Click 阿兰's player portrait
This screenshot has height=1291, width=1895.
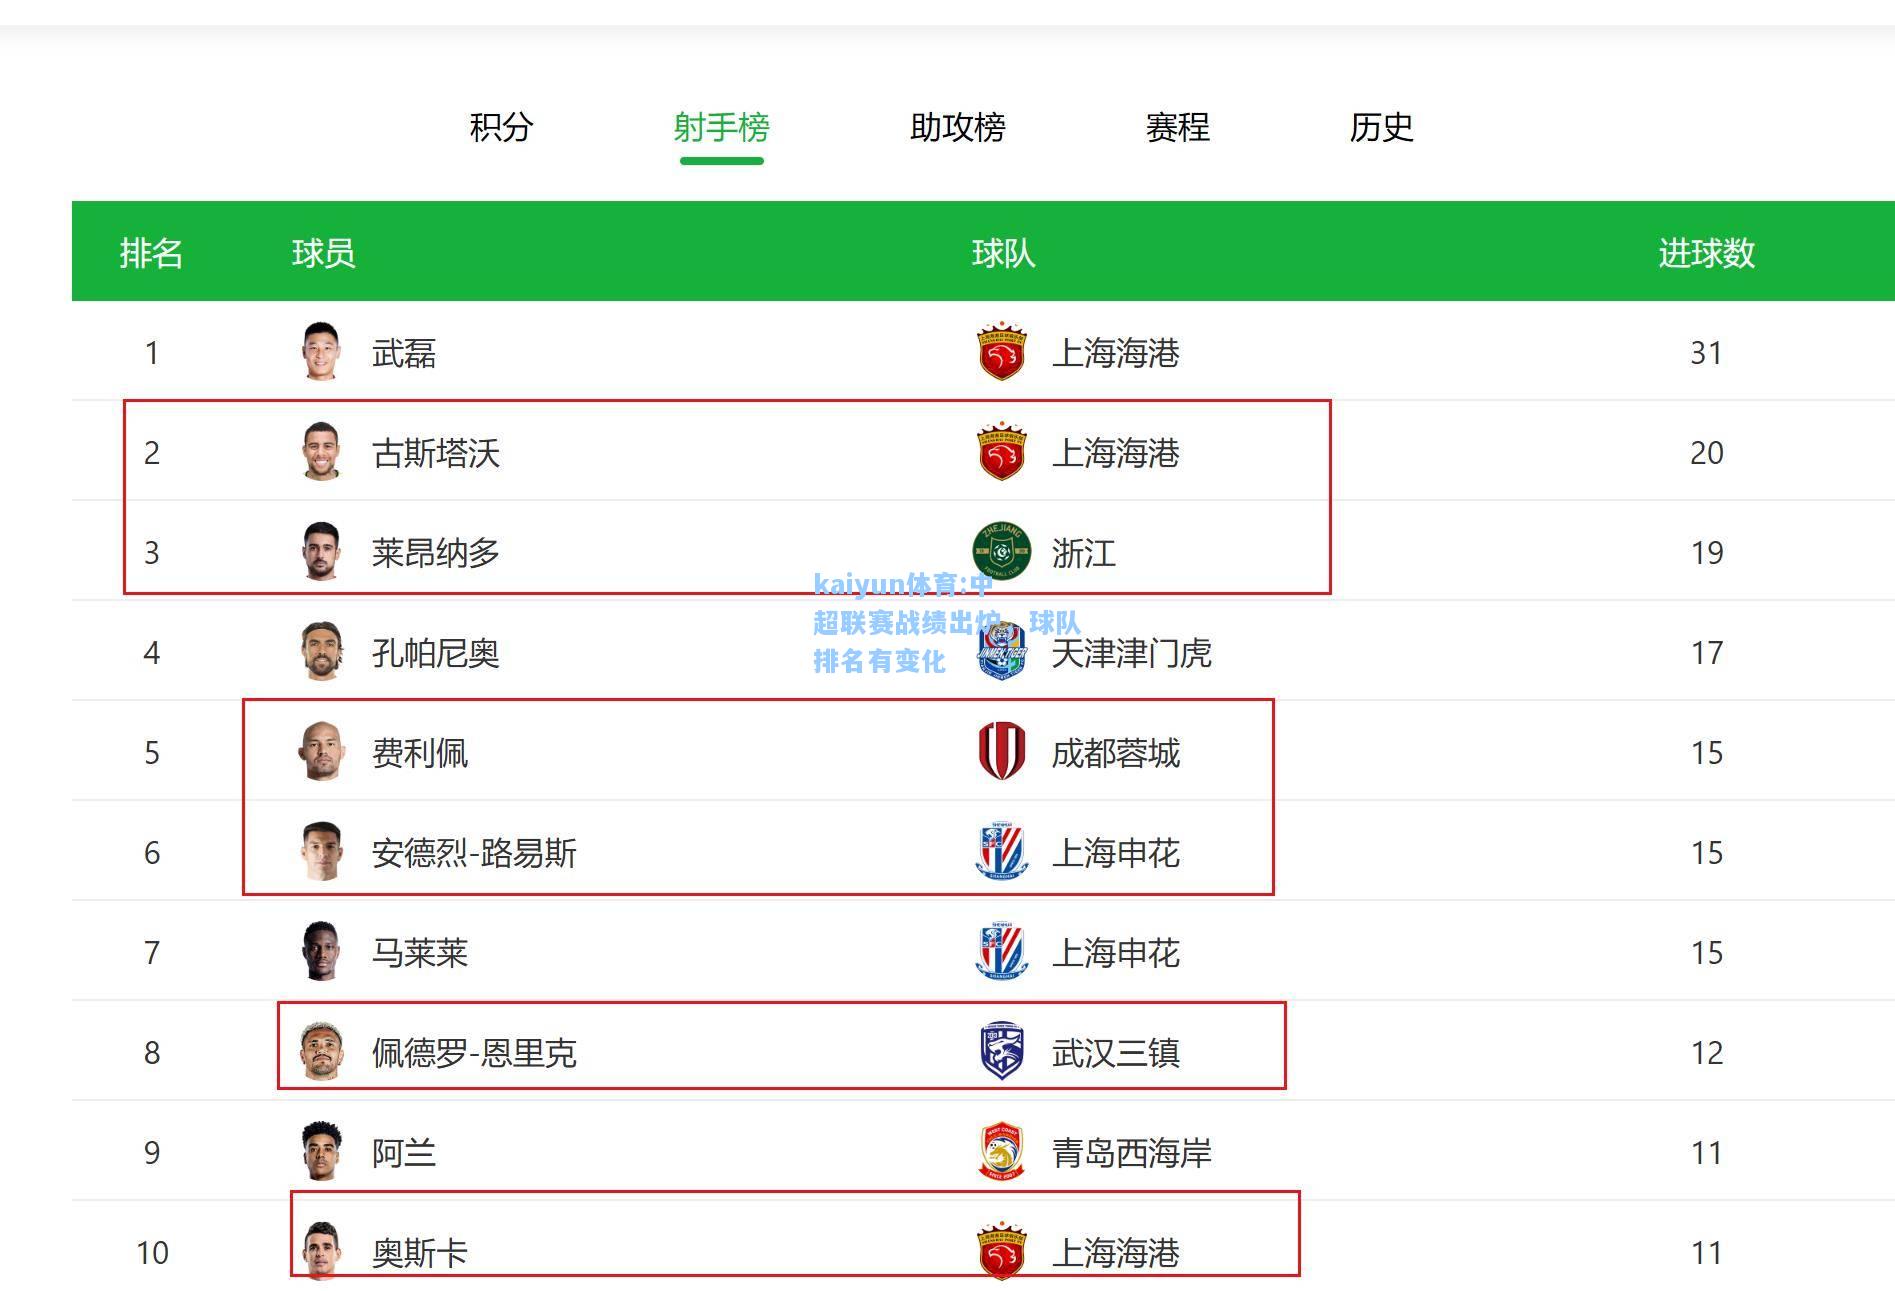pyautogui.click(x=321, y=1151)
